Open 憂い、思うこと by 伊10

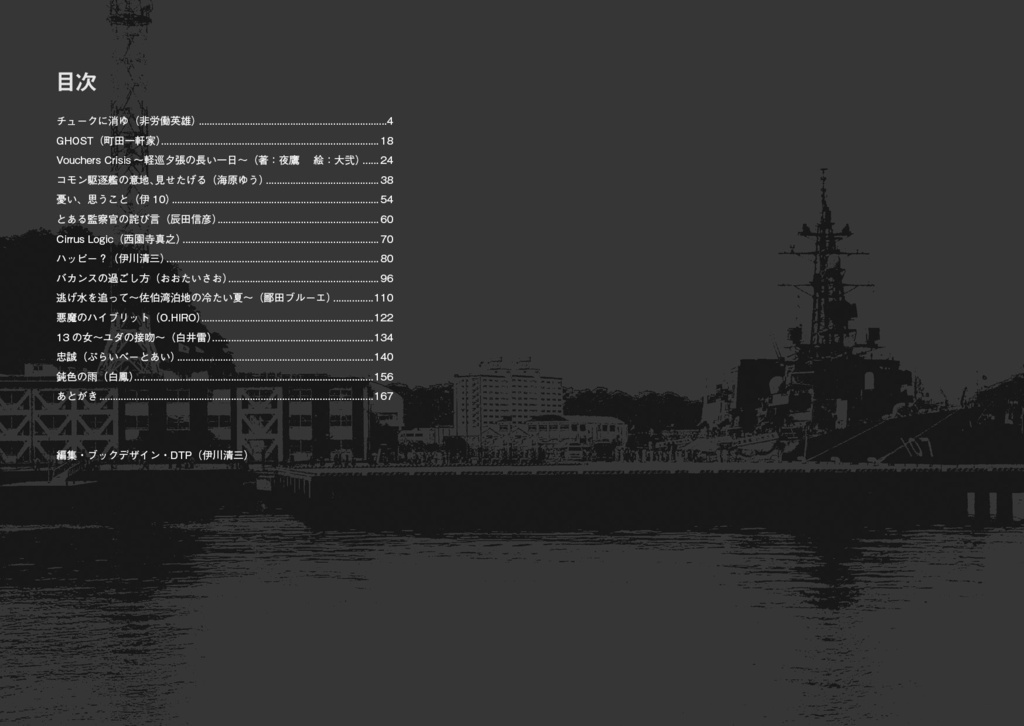coord(110,200)
